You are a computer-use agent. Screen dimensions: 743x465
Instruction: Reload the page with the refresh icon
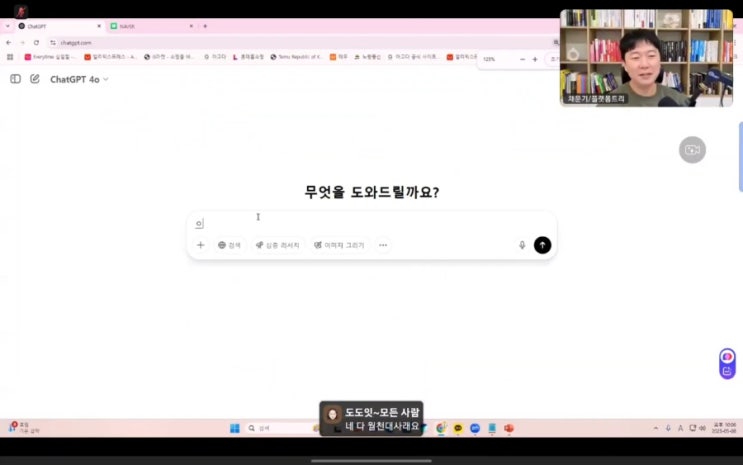36,43
